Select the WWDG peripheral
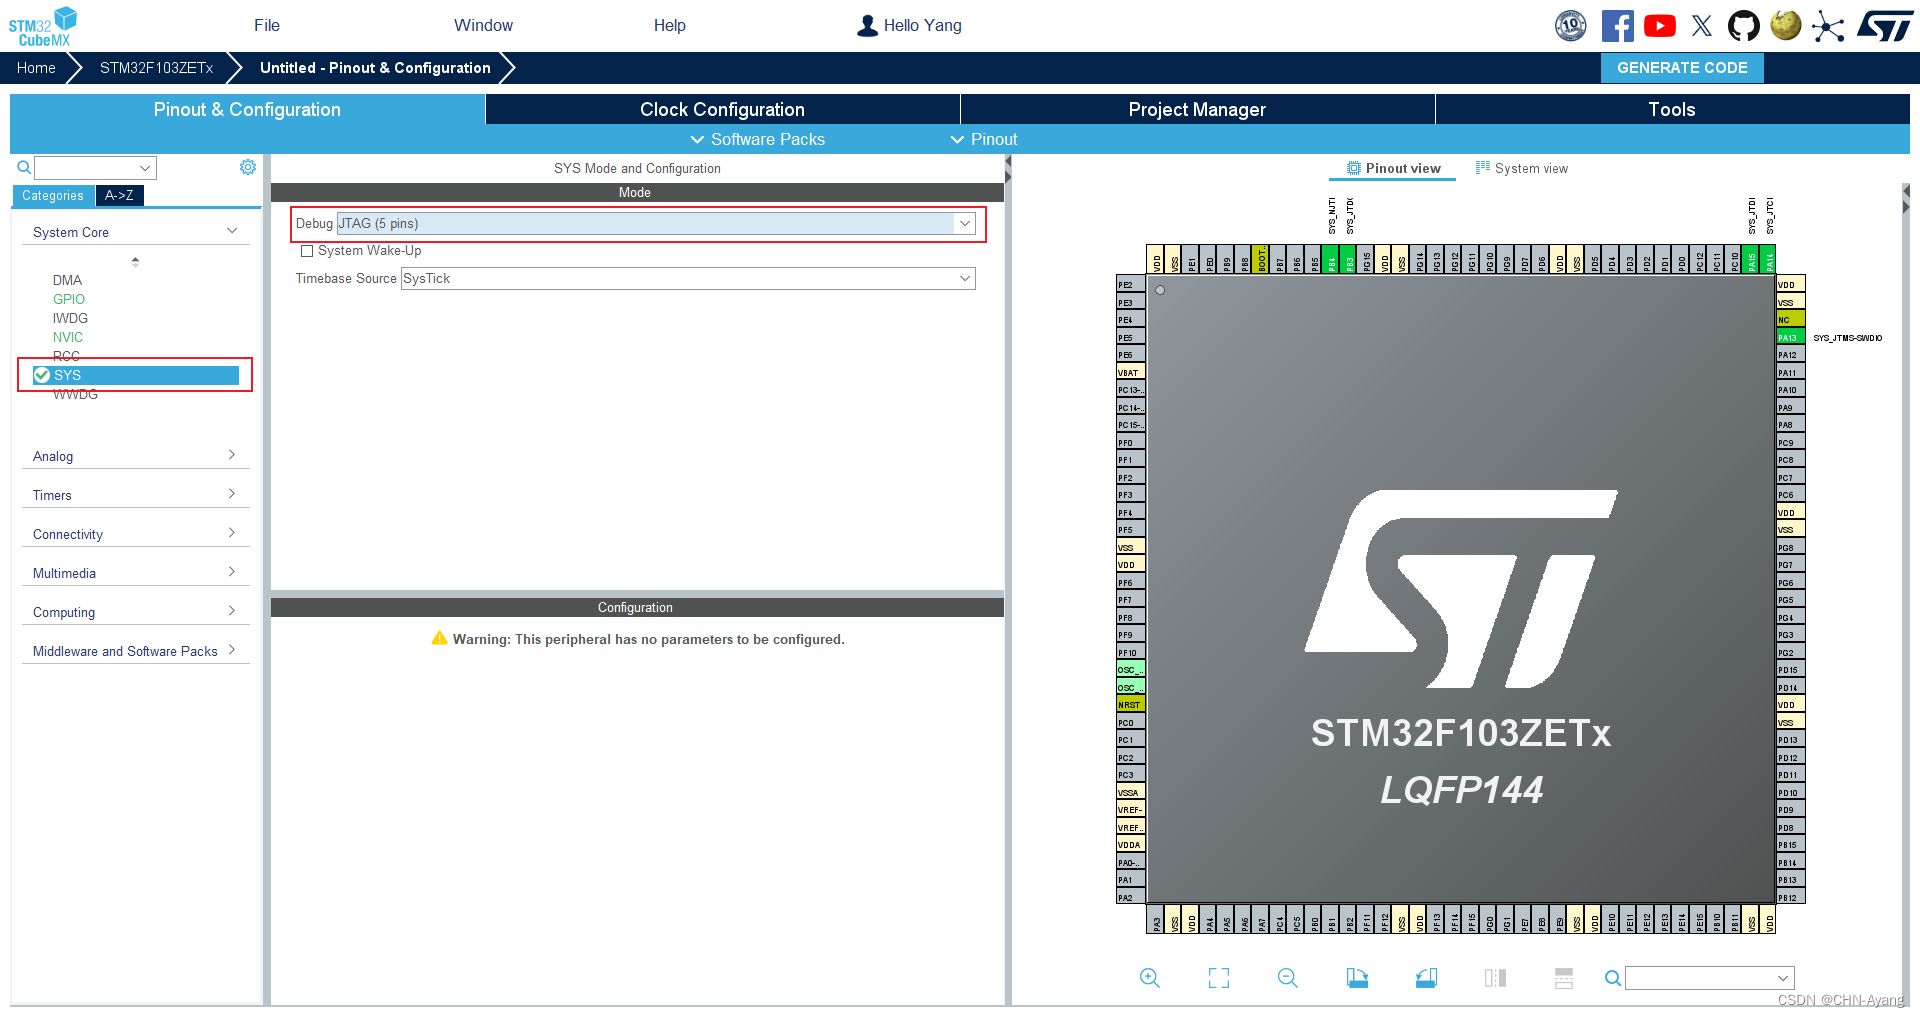The width and height of the screenshot is (1920, 1017). click(x=75, y=395)
